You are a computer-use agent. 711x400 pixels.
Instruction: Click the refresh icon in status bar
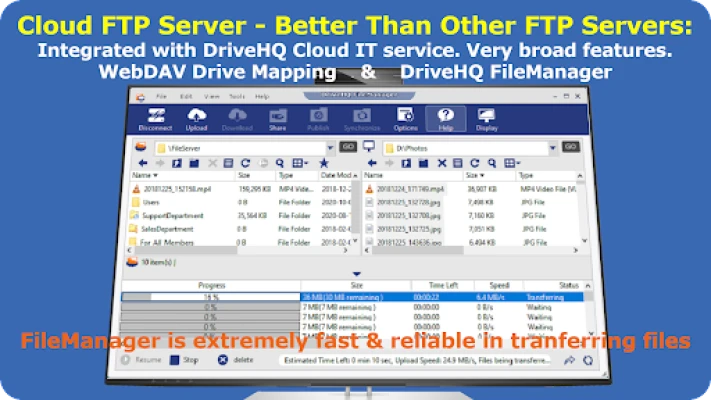tap(588, 361)
